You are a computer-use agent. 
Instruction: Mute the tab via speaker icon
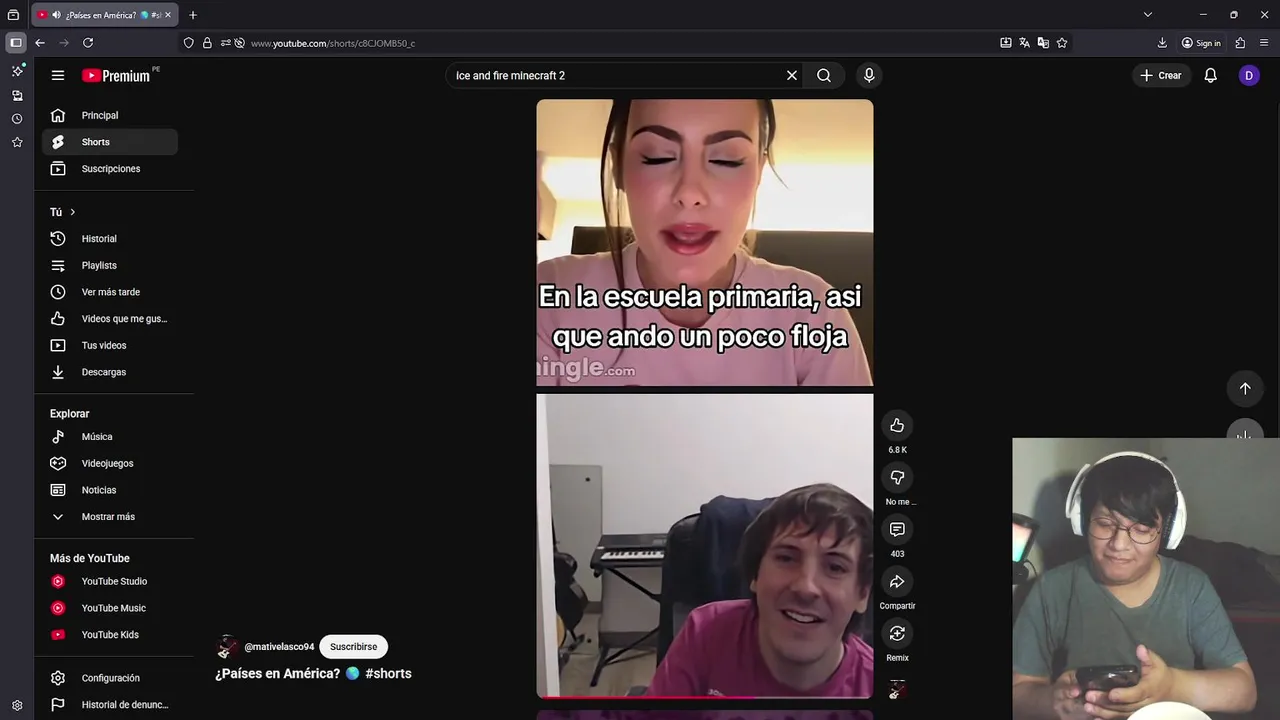(x=56, y=15)
